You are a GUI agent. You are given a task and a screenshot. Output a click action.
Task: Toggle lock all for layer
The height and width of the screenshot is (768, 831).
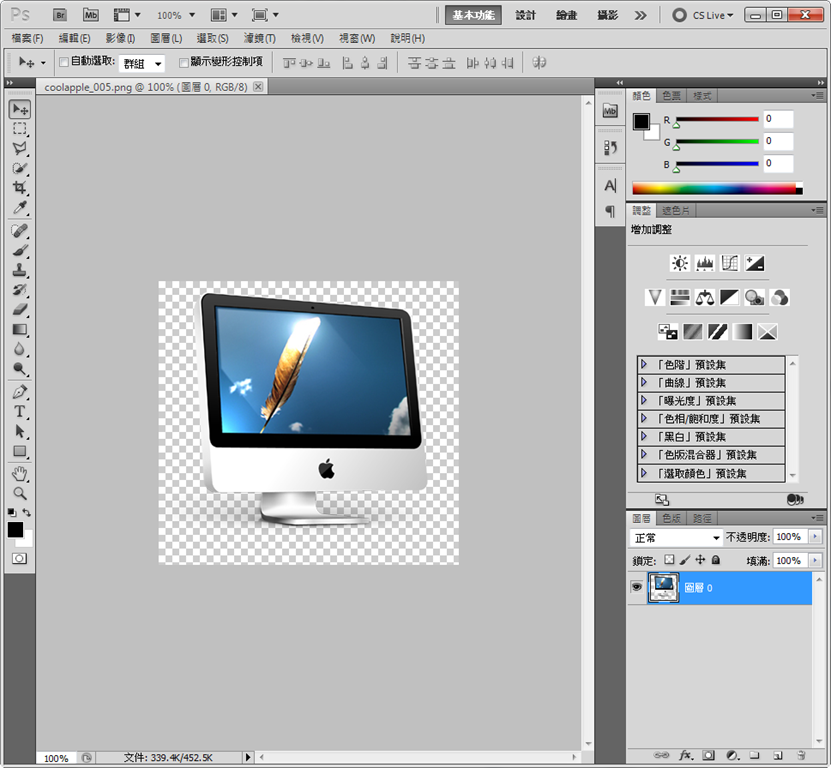[x=715, y=560]
